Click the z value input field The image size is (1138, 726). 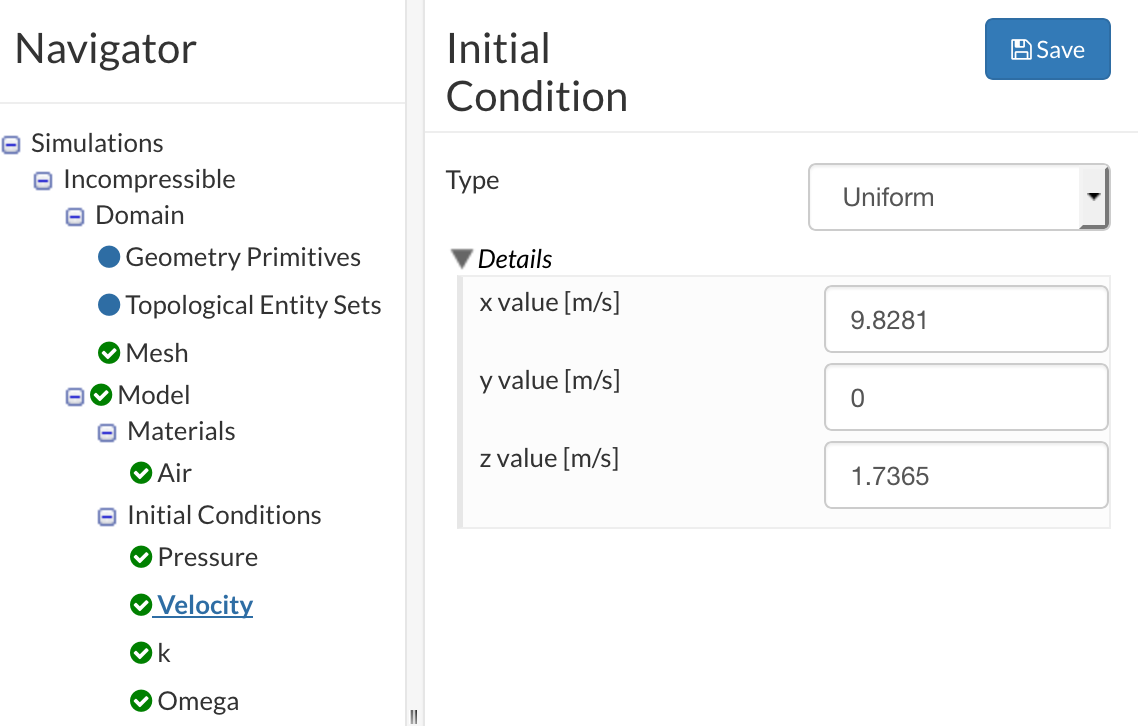965,476
